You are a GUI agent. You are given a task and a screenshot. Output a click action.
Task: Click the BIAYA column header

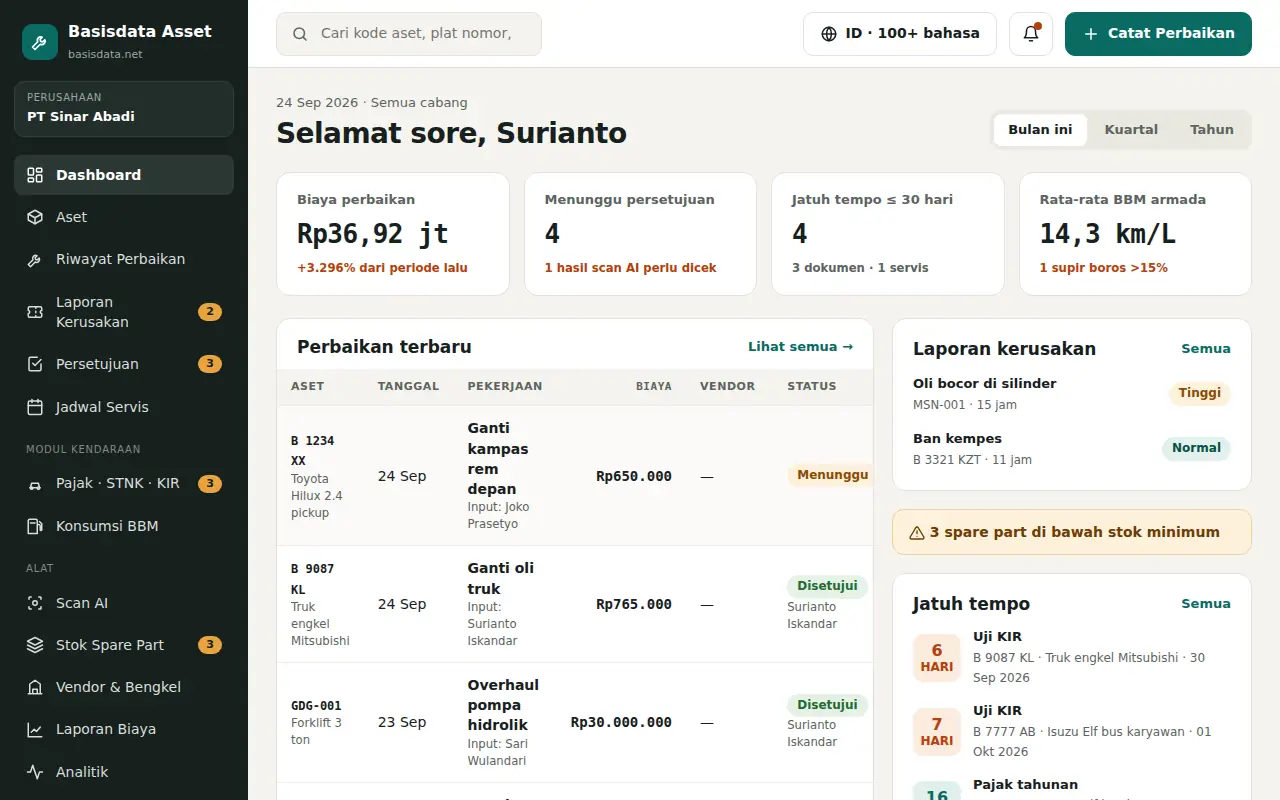[654, 386]
